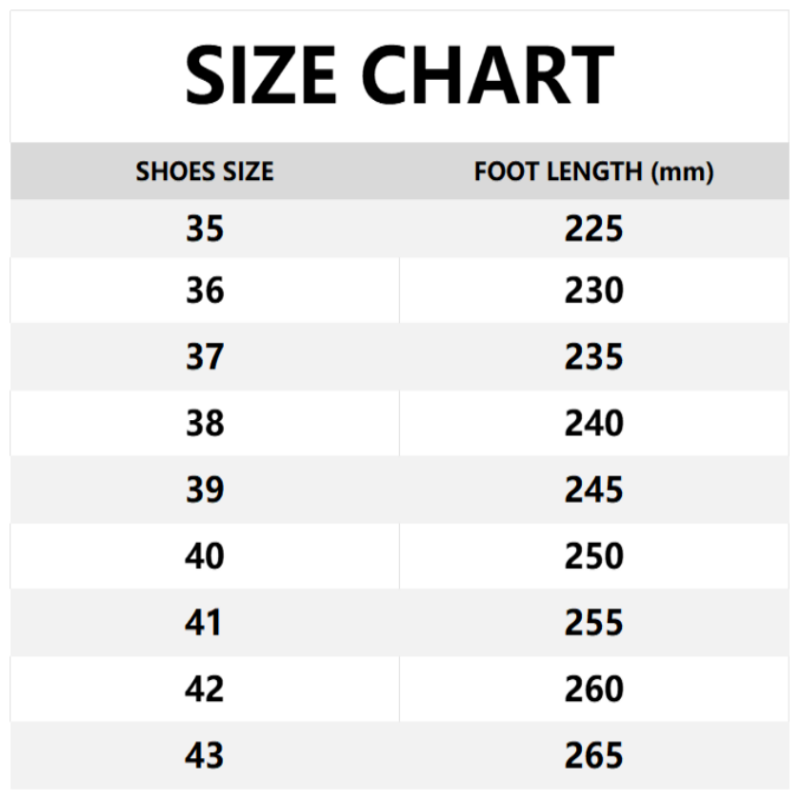Click shoe size 43 cell
The width and height of the screenshot is (800, 800).
(204, 755)
